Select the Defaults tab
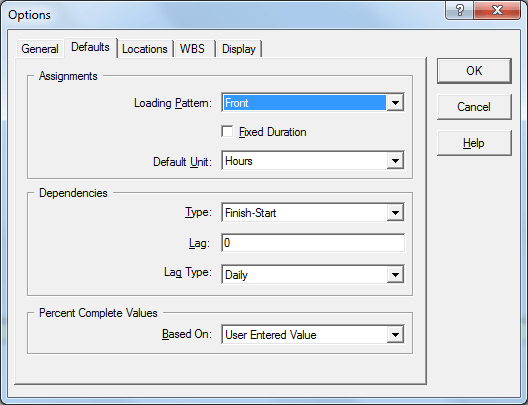Screen dimensions: 528x405 pyautogui.click(x=90, y=47)
